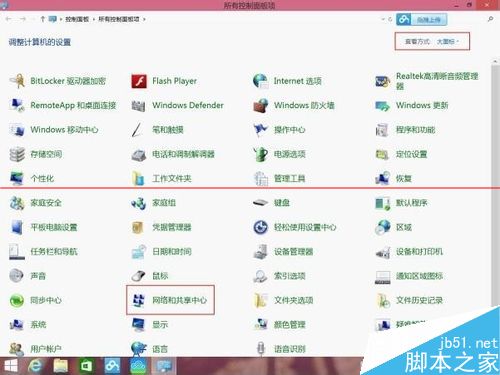Open 电话和调制解调器 icon
Image resolution: width=500 pixels, height=375 pixels.
[x=139, y=154]
